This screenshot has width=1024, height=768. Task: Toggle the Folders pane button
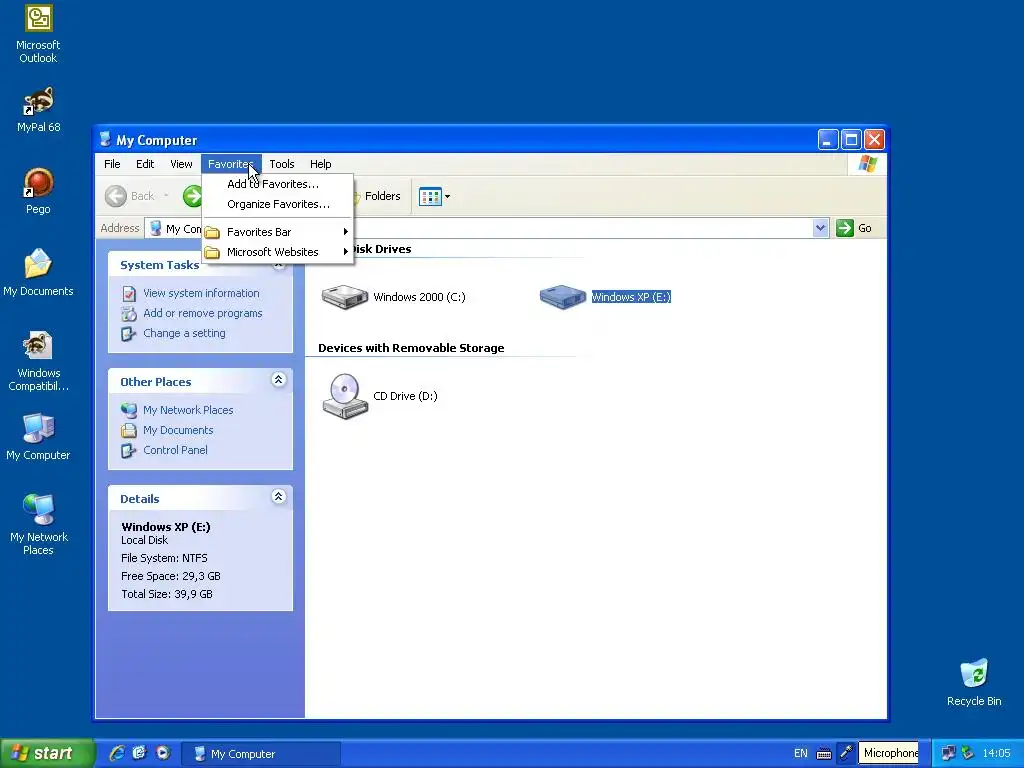377,196
